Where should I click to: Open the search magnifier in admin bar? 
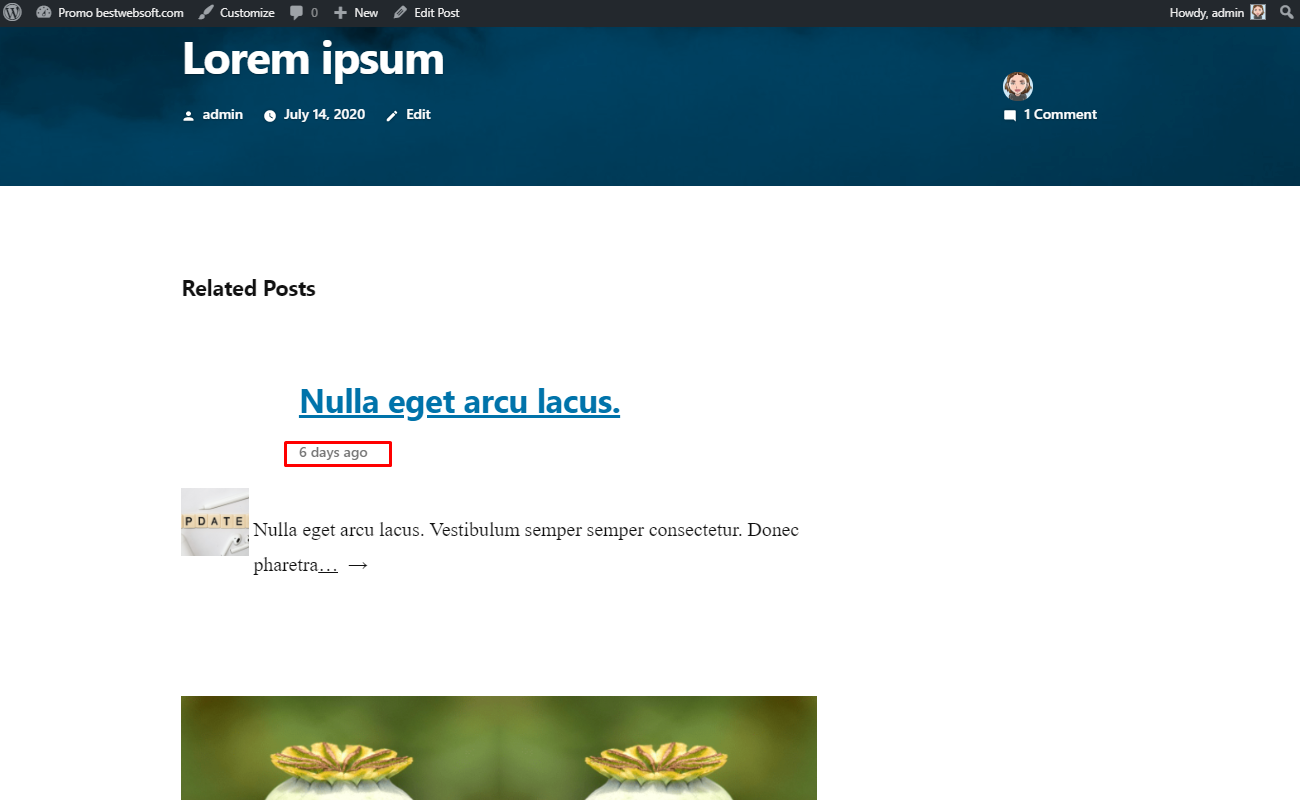pos(1286,13)
